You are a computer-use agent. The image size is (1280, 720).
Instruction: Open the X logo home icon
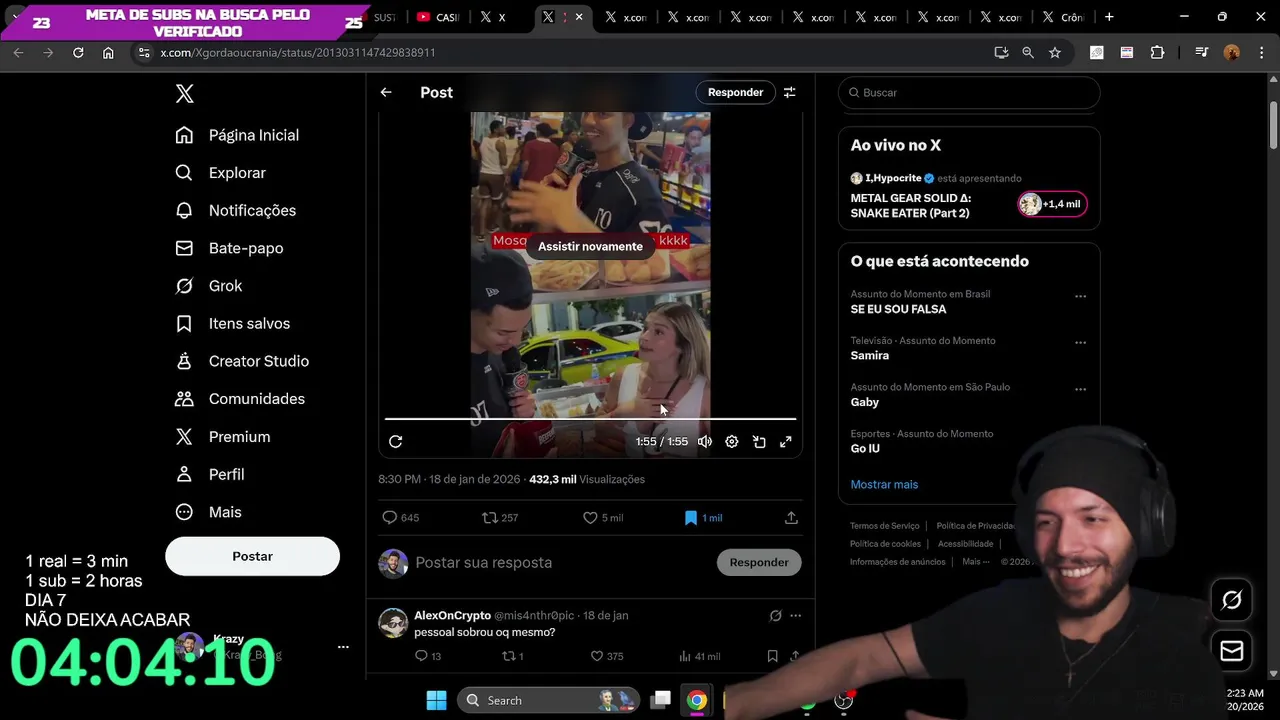pos(184,94)
